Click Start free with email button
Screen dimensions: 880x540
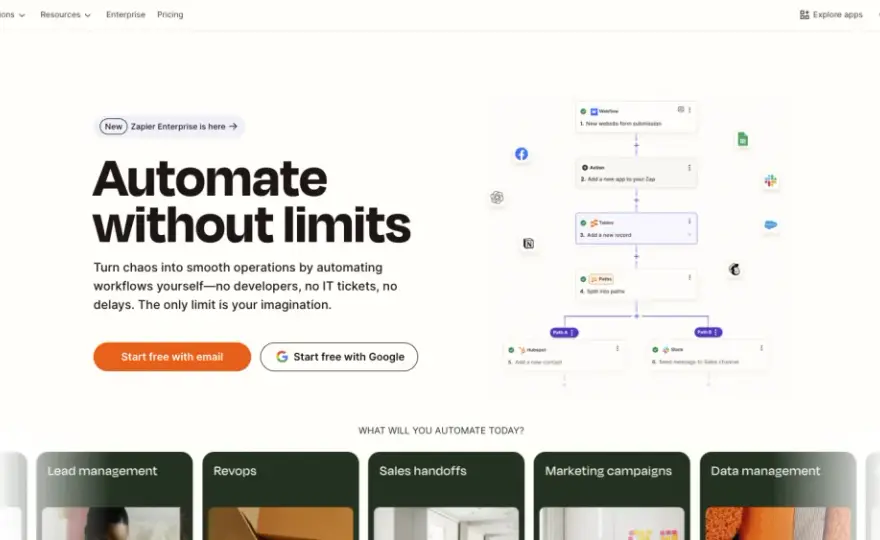172,357
